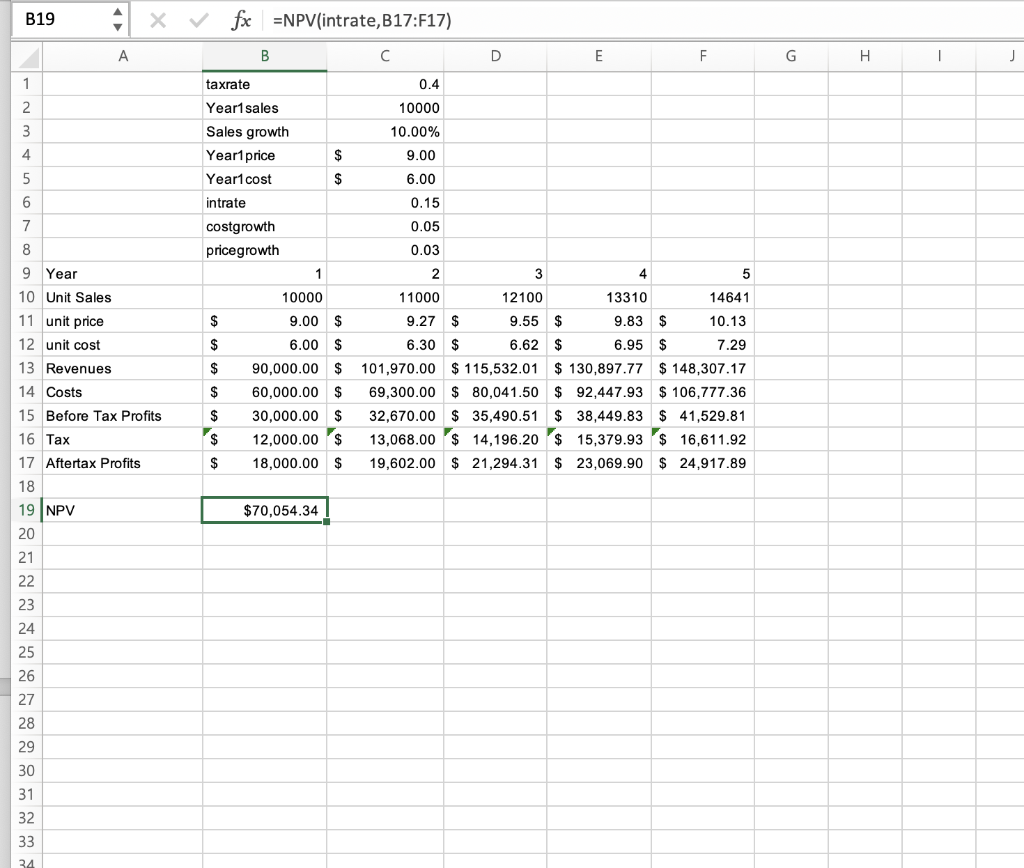Click the cell showing $70,054.34
Image resolution: width=1024 pixels, height=868 pixels.
pyautogui.click(x=264, y=510)
